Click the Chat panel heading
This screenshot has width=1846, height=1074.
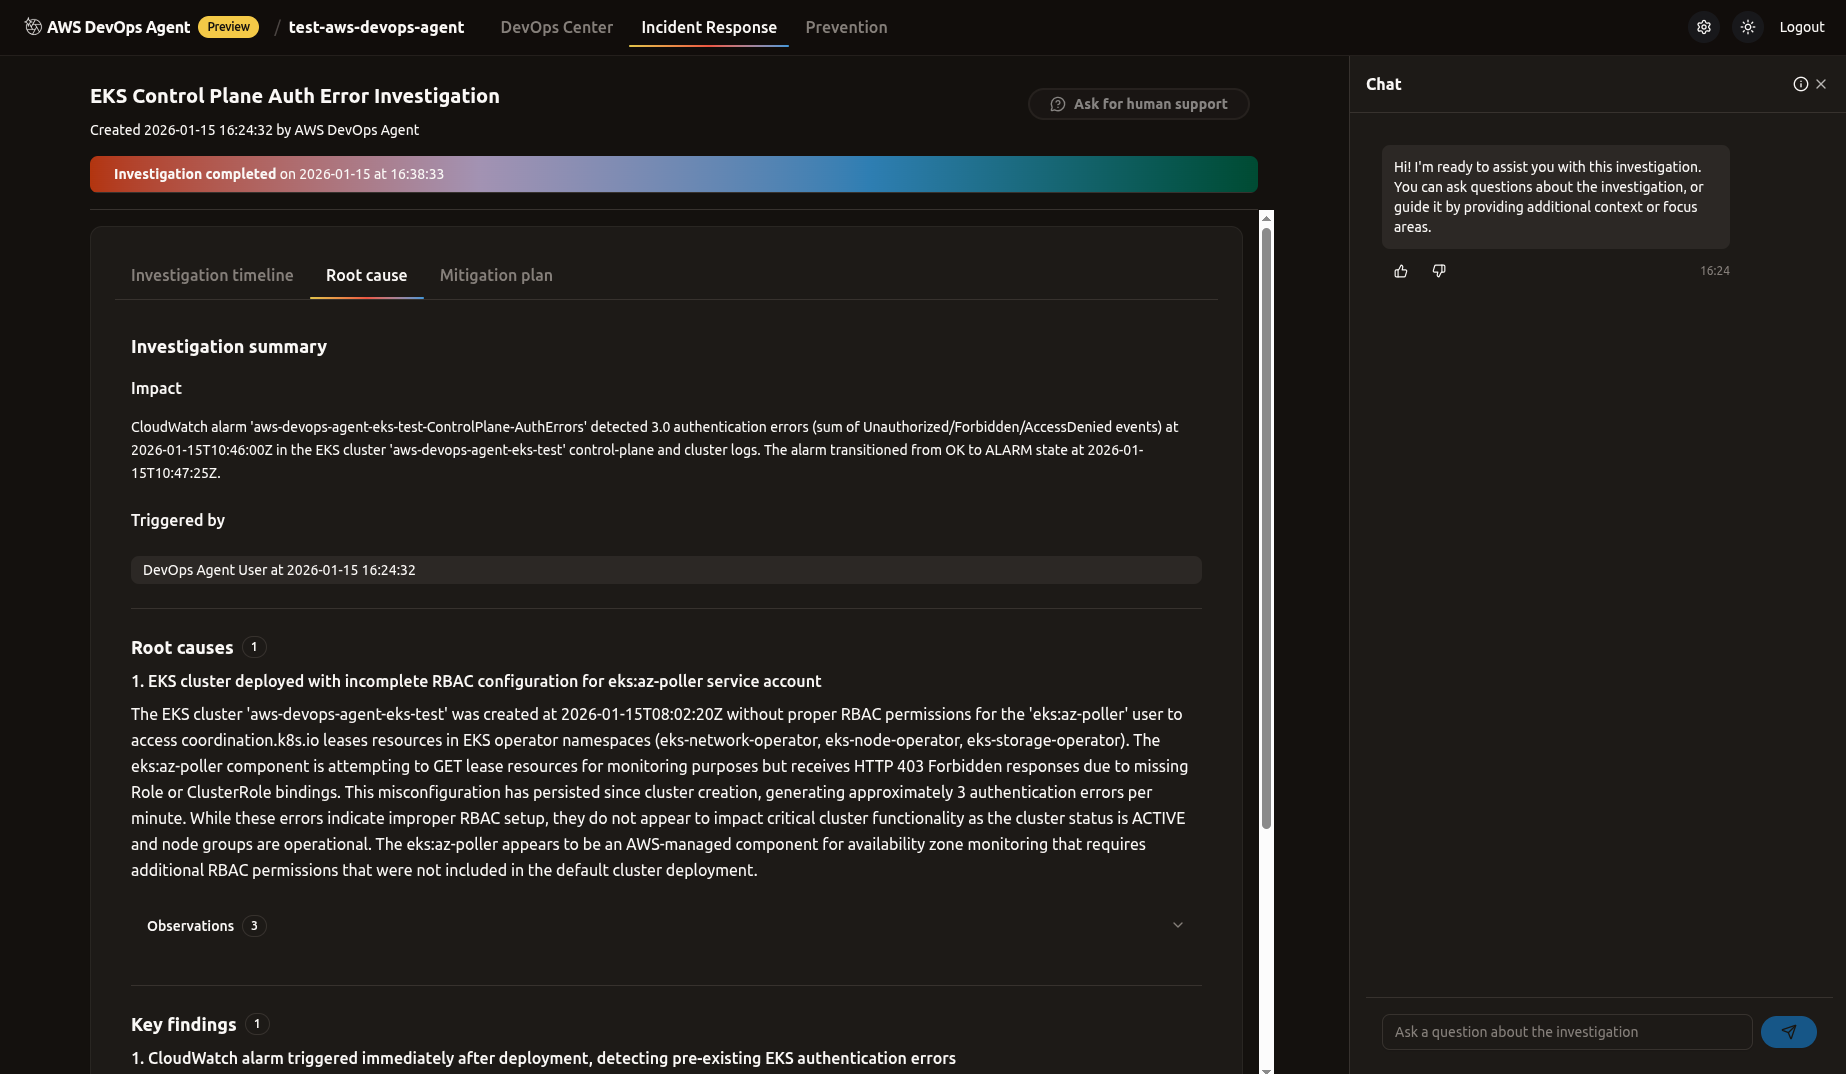pyautogui.click(x=1384, y=84)
